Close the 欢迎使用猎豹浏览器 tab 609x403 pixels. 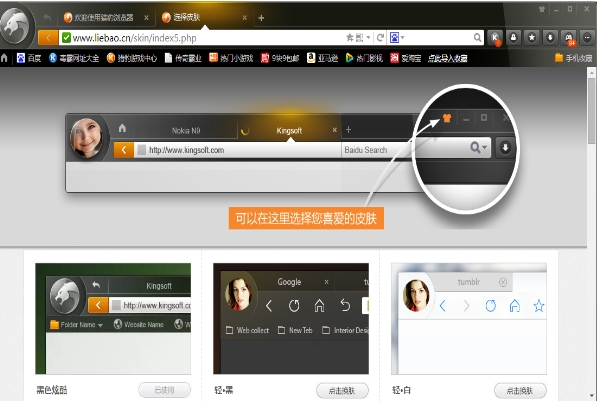click(x=146, y=17)
